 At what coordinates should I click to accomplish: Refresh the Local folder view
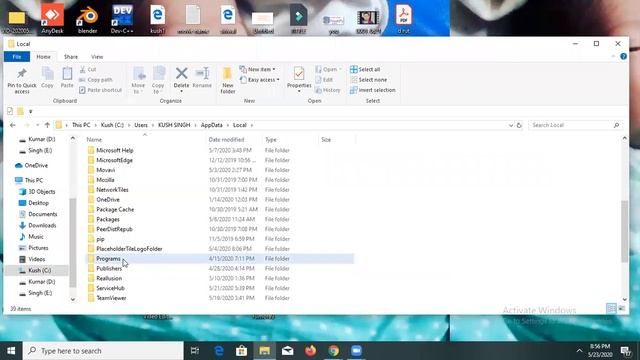(519, 125)
